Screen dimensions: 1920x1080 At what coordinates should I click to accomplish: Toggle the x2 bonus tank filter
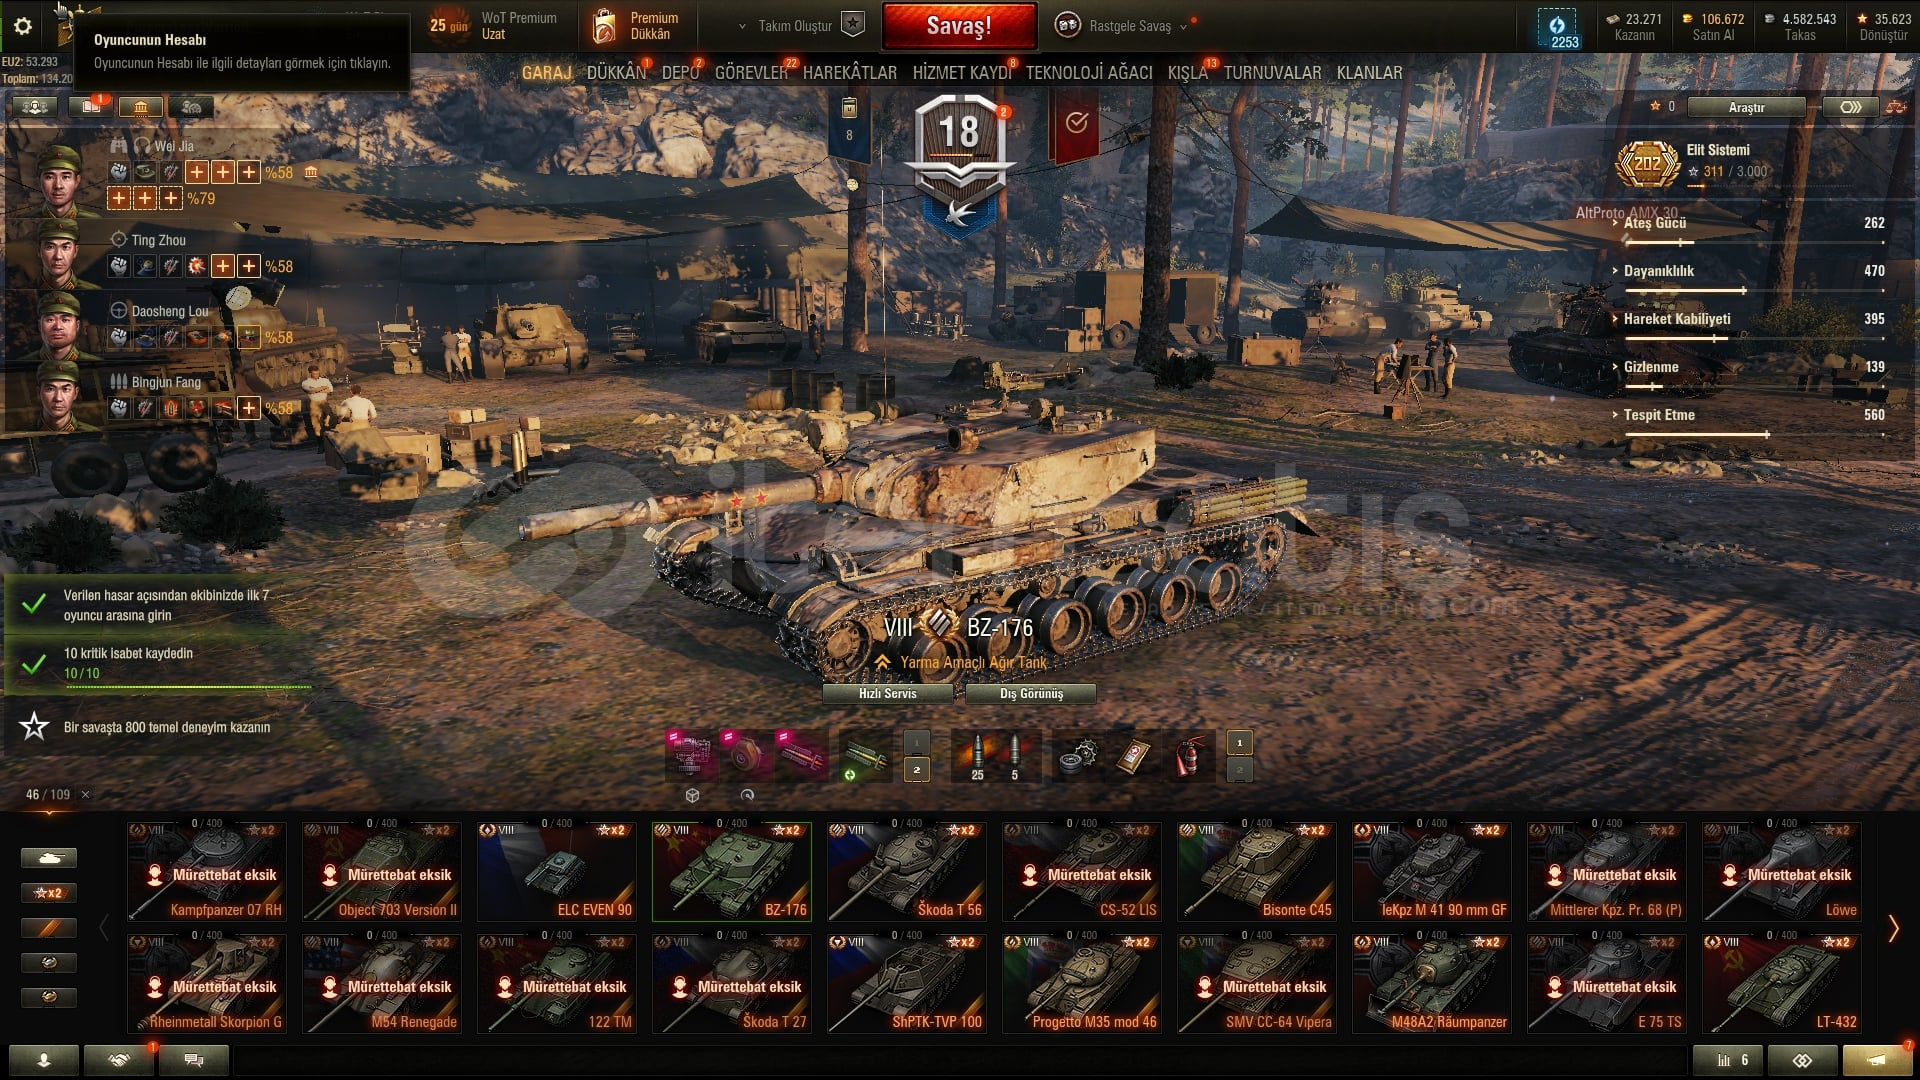click(48, 893)
